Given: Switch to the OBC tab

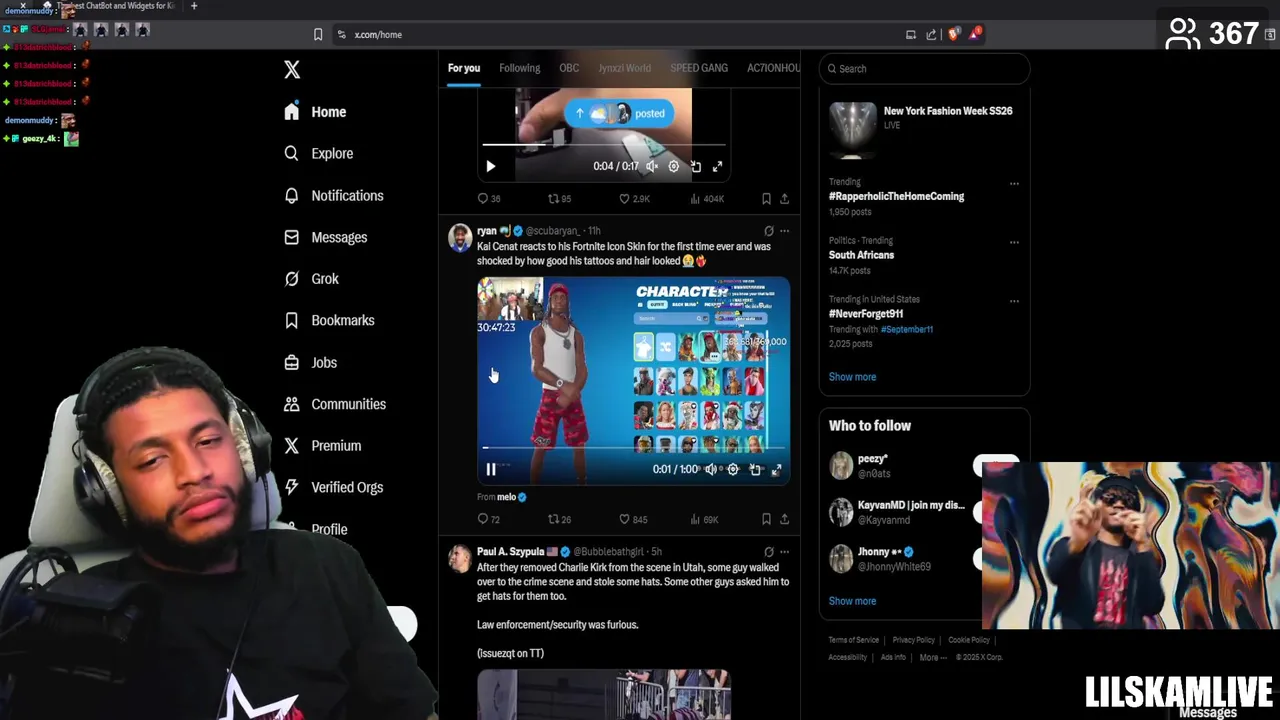Looking at the screenshot, I should coord(569,68).
